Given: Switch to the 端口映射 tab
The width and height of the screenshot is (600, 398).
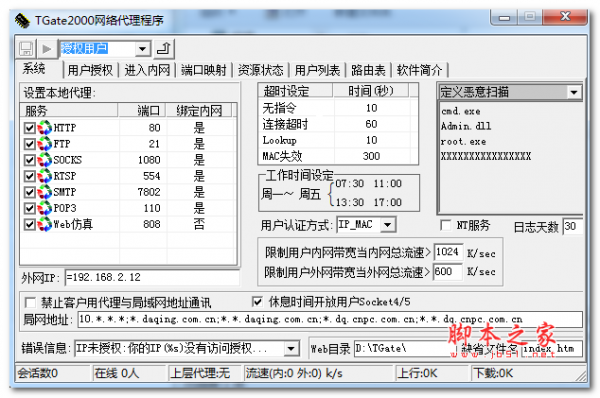Looking at the screenshot, I should point(204,70).
